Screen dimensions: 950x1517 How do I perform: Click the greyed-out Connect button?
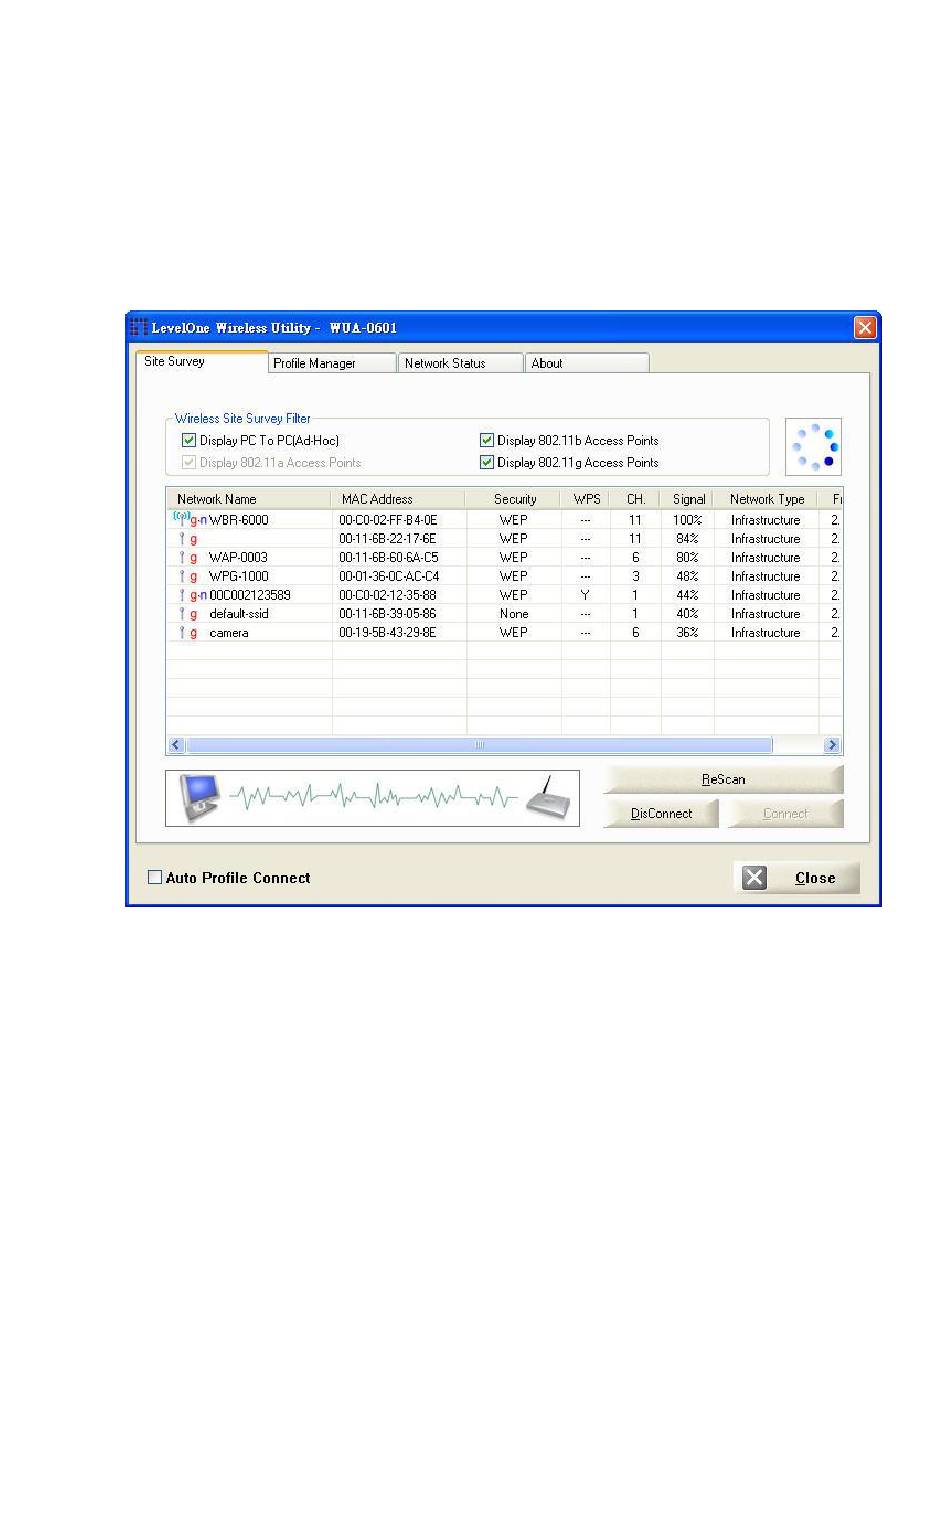click(785, 814)
